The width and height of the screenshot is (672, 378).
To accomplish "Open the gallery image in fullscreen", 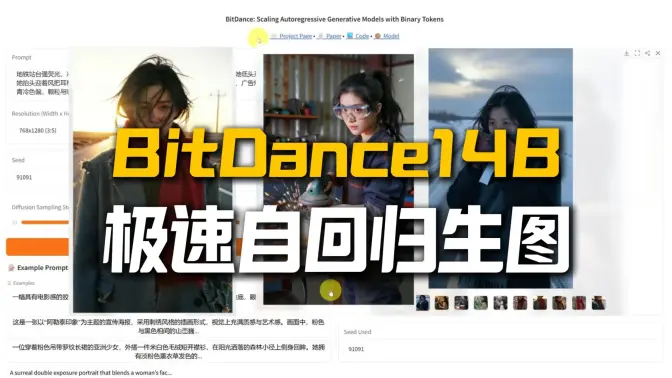I will (637, 53).
